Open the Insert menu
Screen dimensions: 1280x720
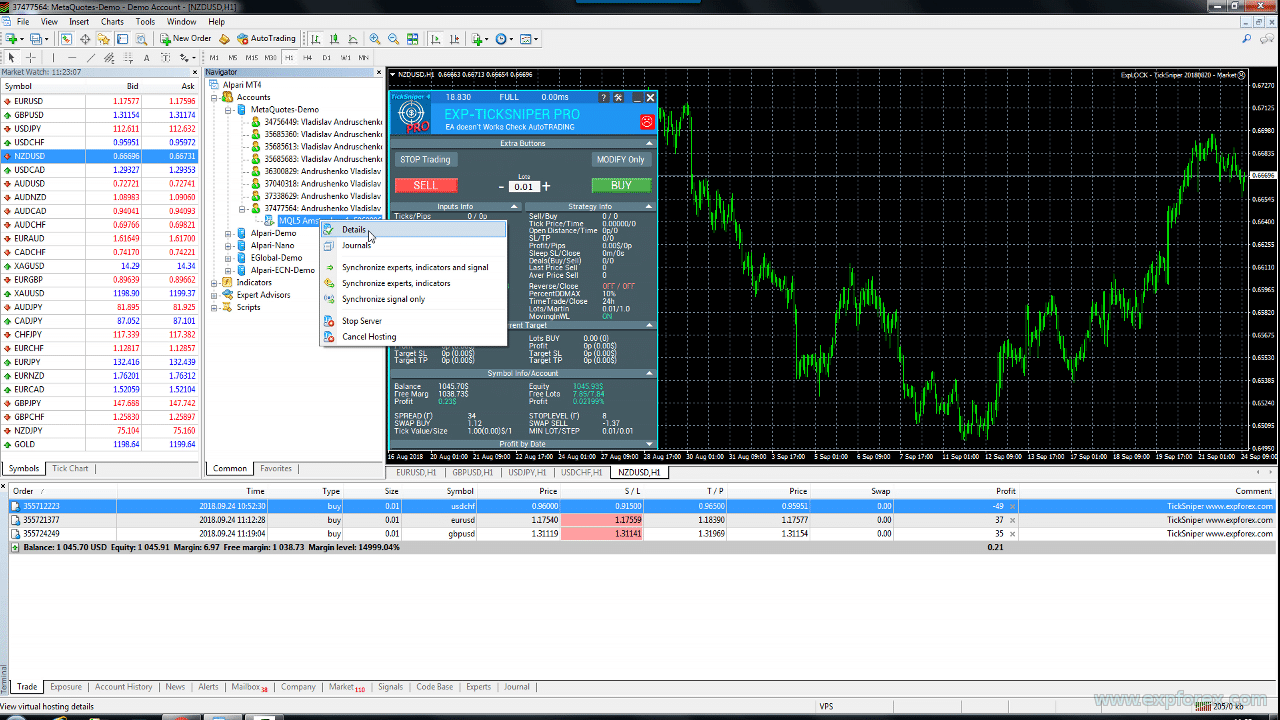coord(79,21)
